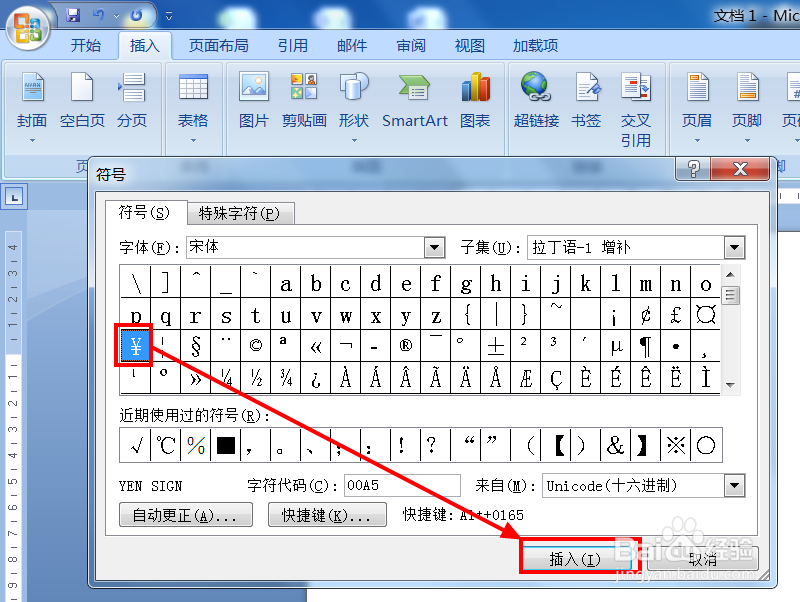Select the degree Celsius symbol

pyautogui.click(x=163, y=446)
